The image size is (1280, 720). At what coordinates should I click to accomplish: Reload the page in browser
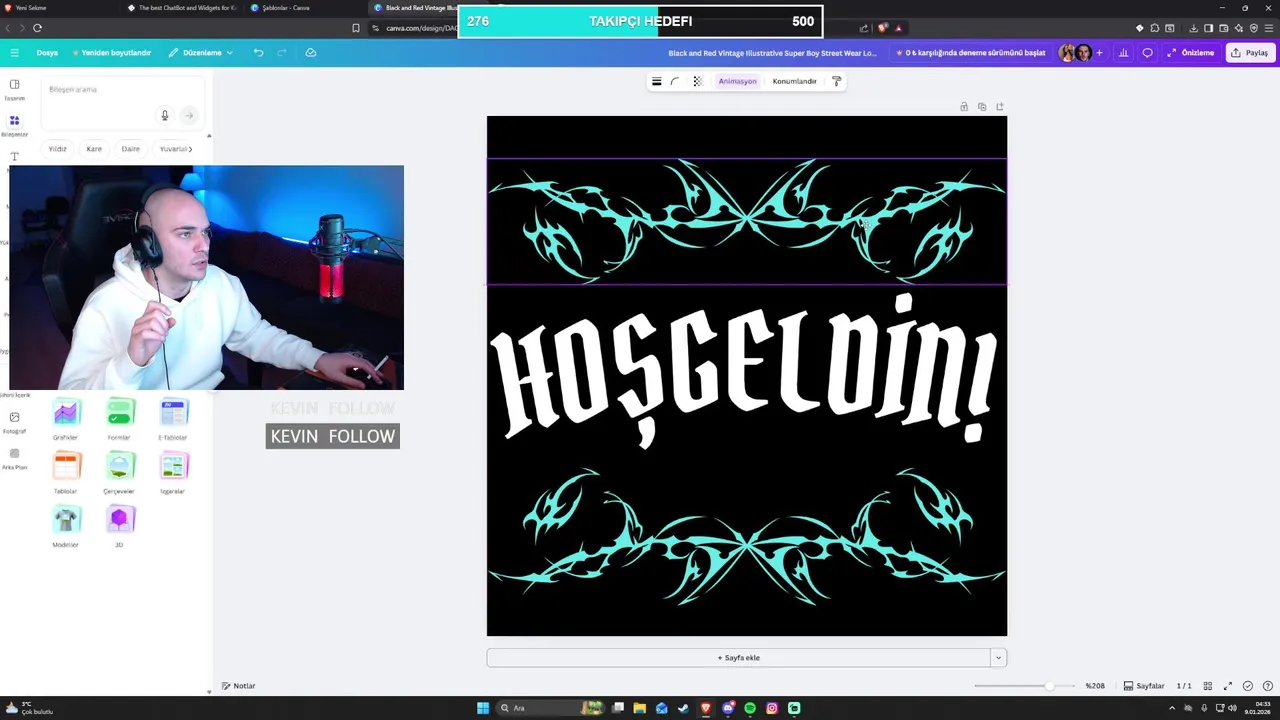(x=37, y=28)
